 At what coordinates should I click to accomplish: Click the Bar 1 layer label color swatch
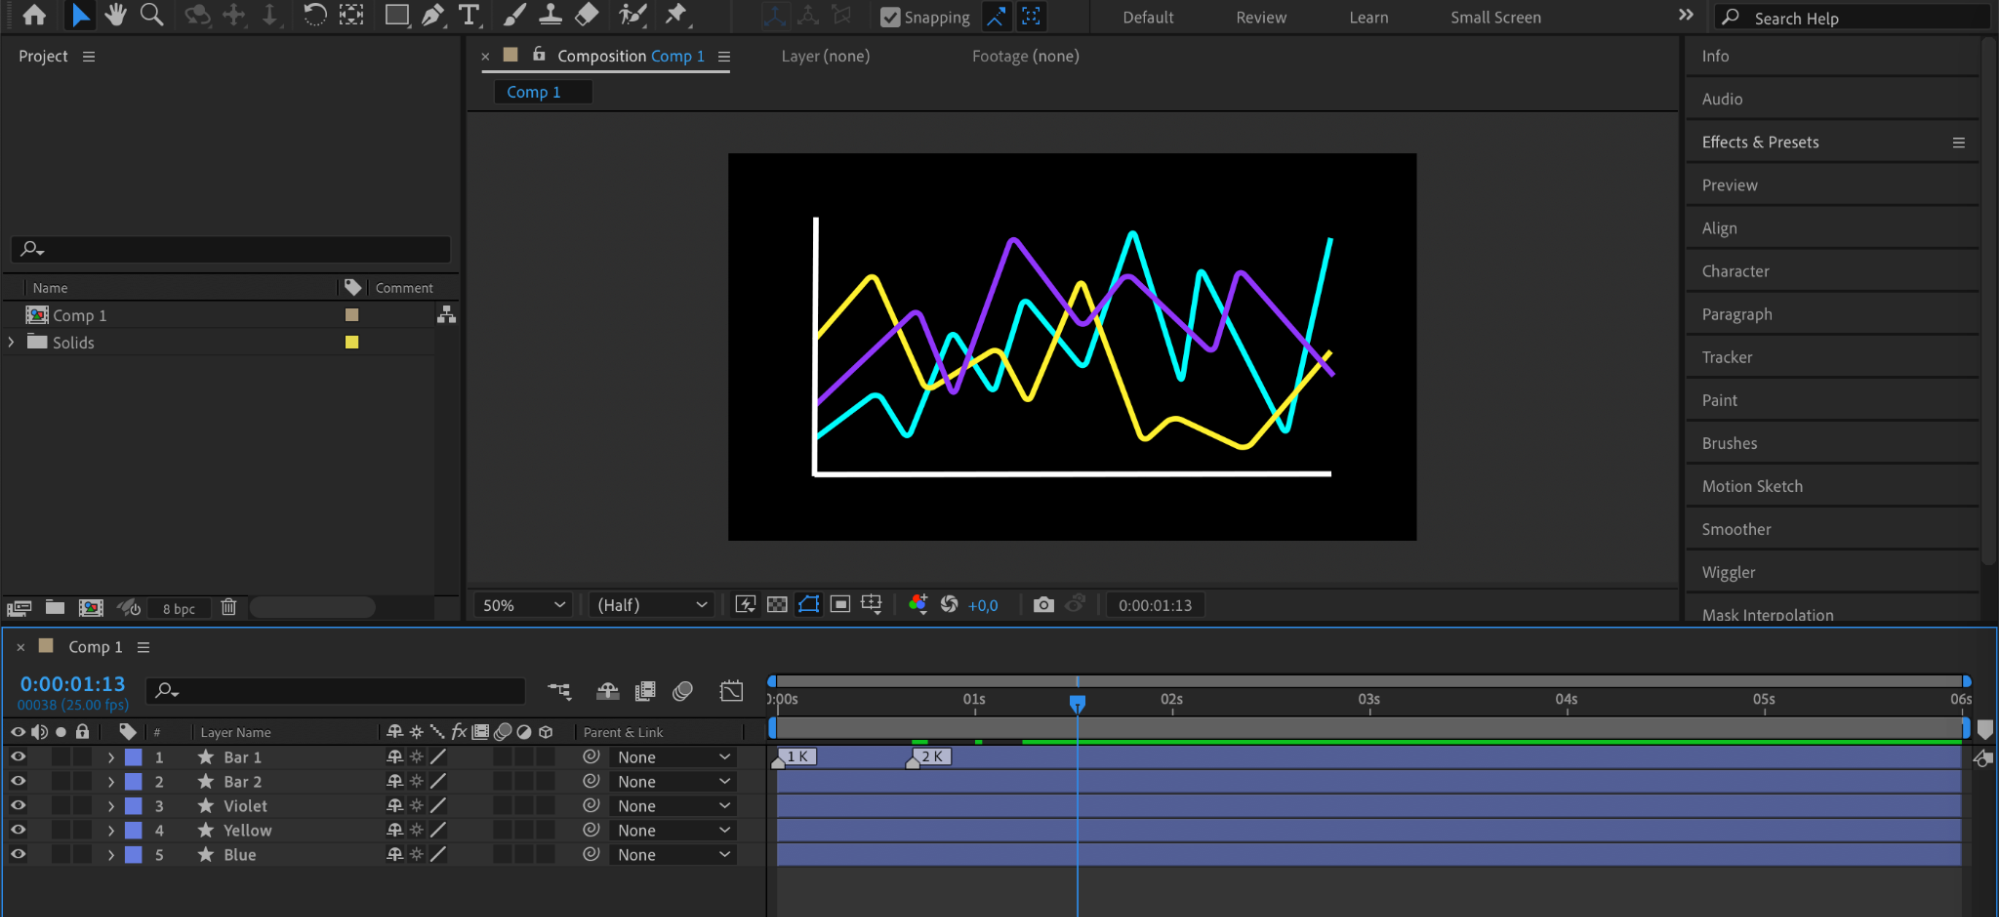click(x=133, y=758)
